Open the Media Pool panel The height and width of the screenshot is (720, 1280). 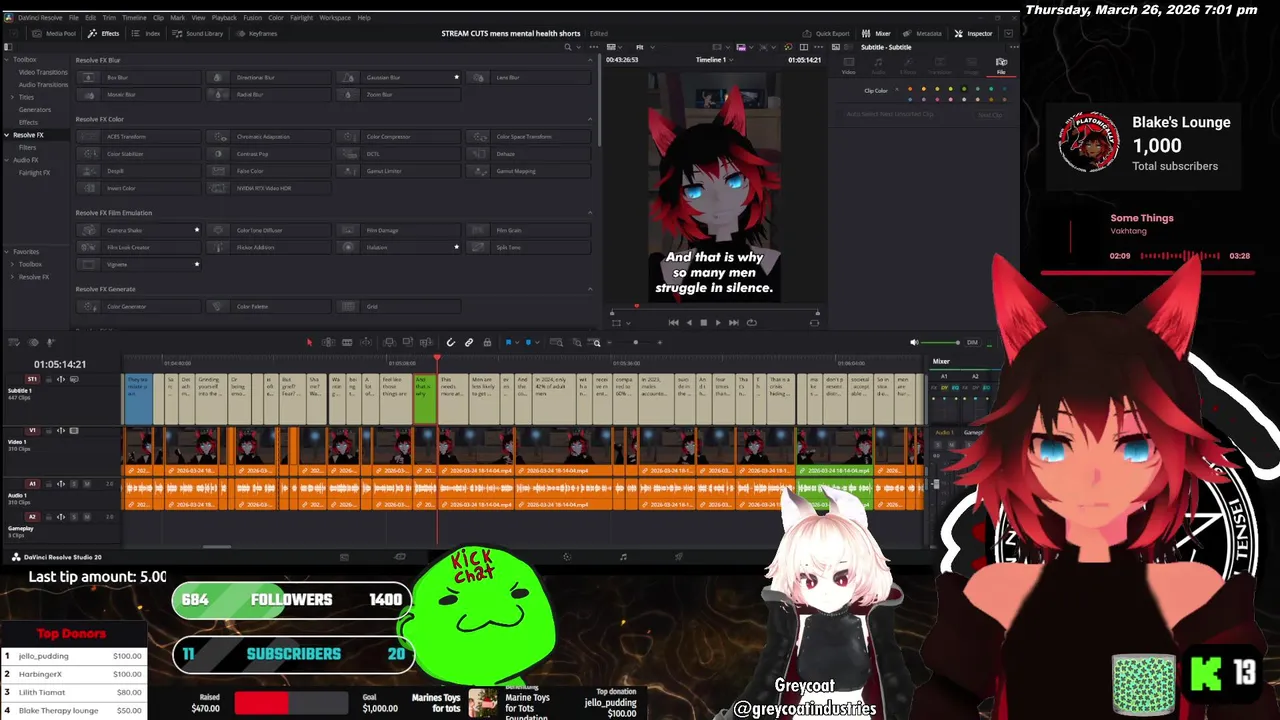pyautogui.click(x=54, y=33)
